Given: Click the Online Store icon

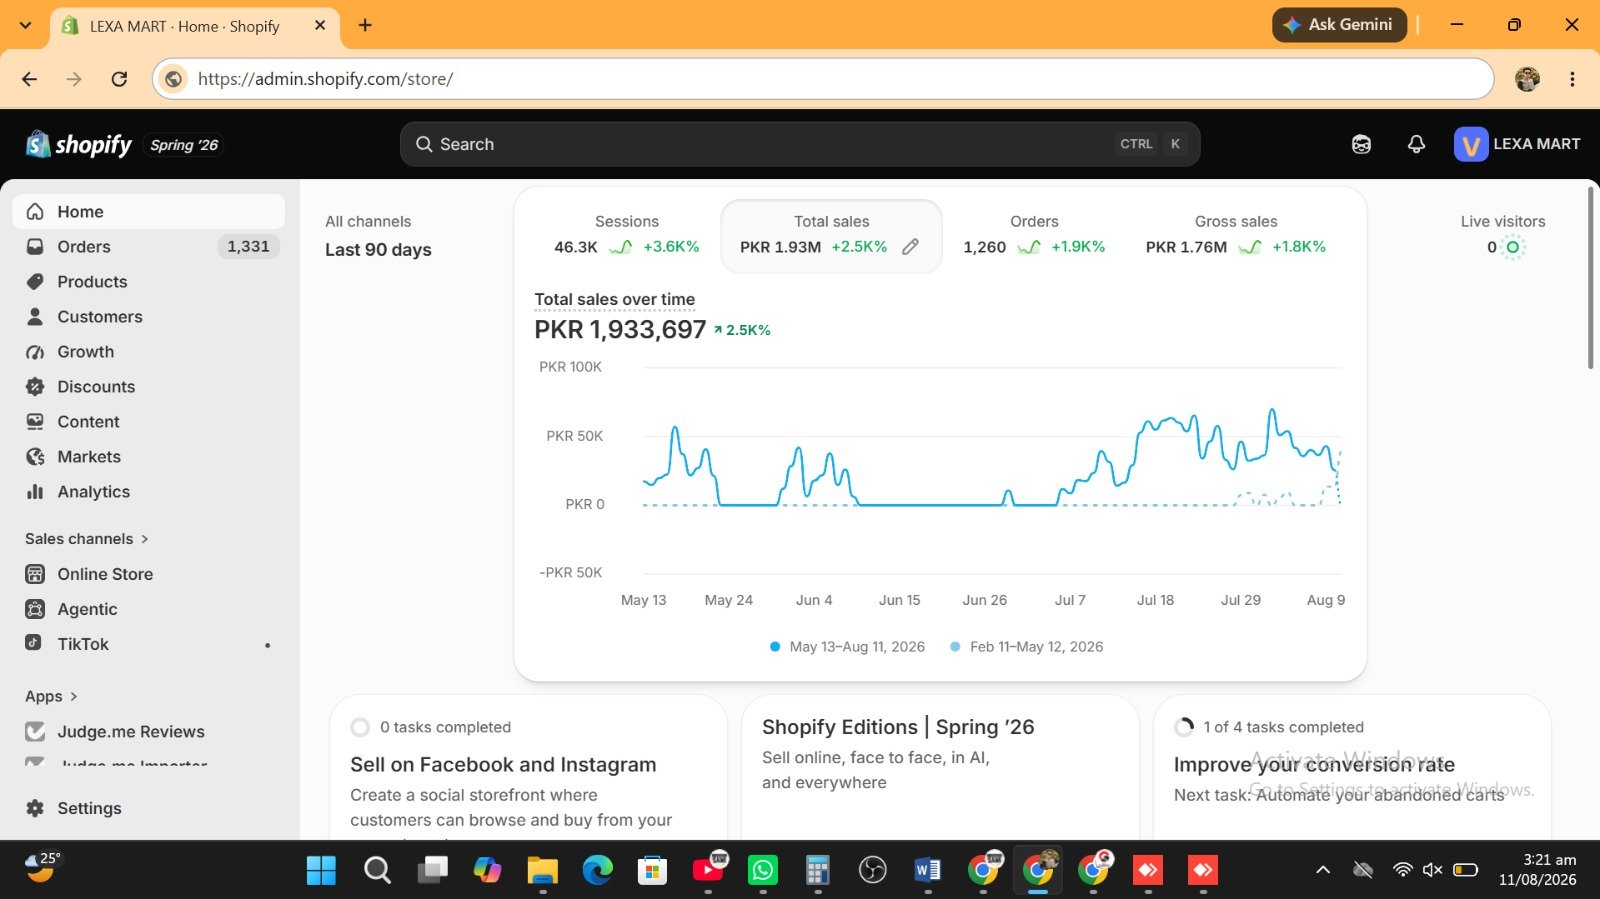Looking at the screenshot, I should coord(35,574).
